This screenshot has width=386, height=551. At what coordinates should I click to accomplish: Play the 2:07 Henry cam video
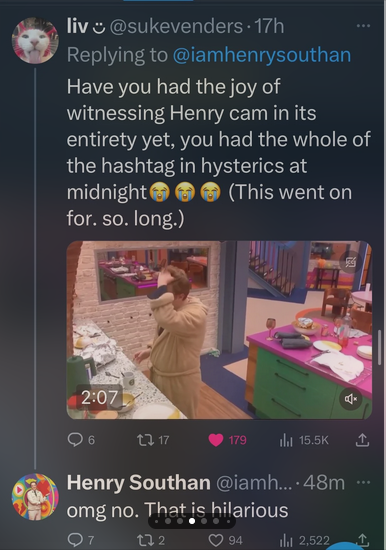pos(219,330)
